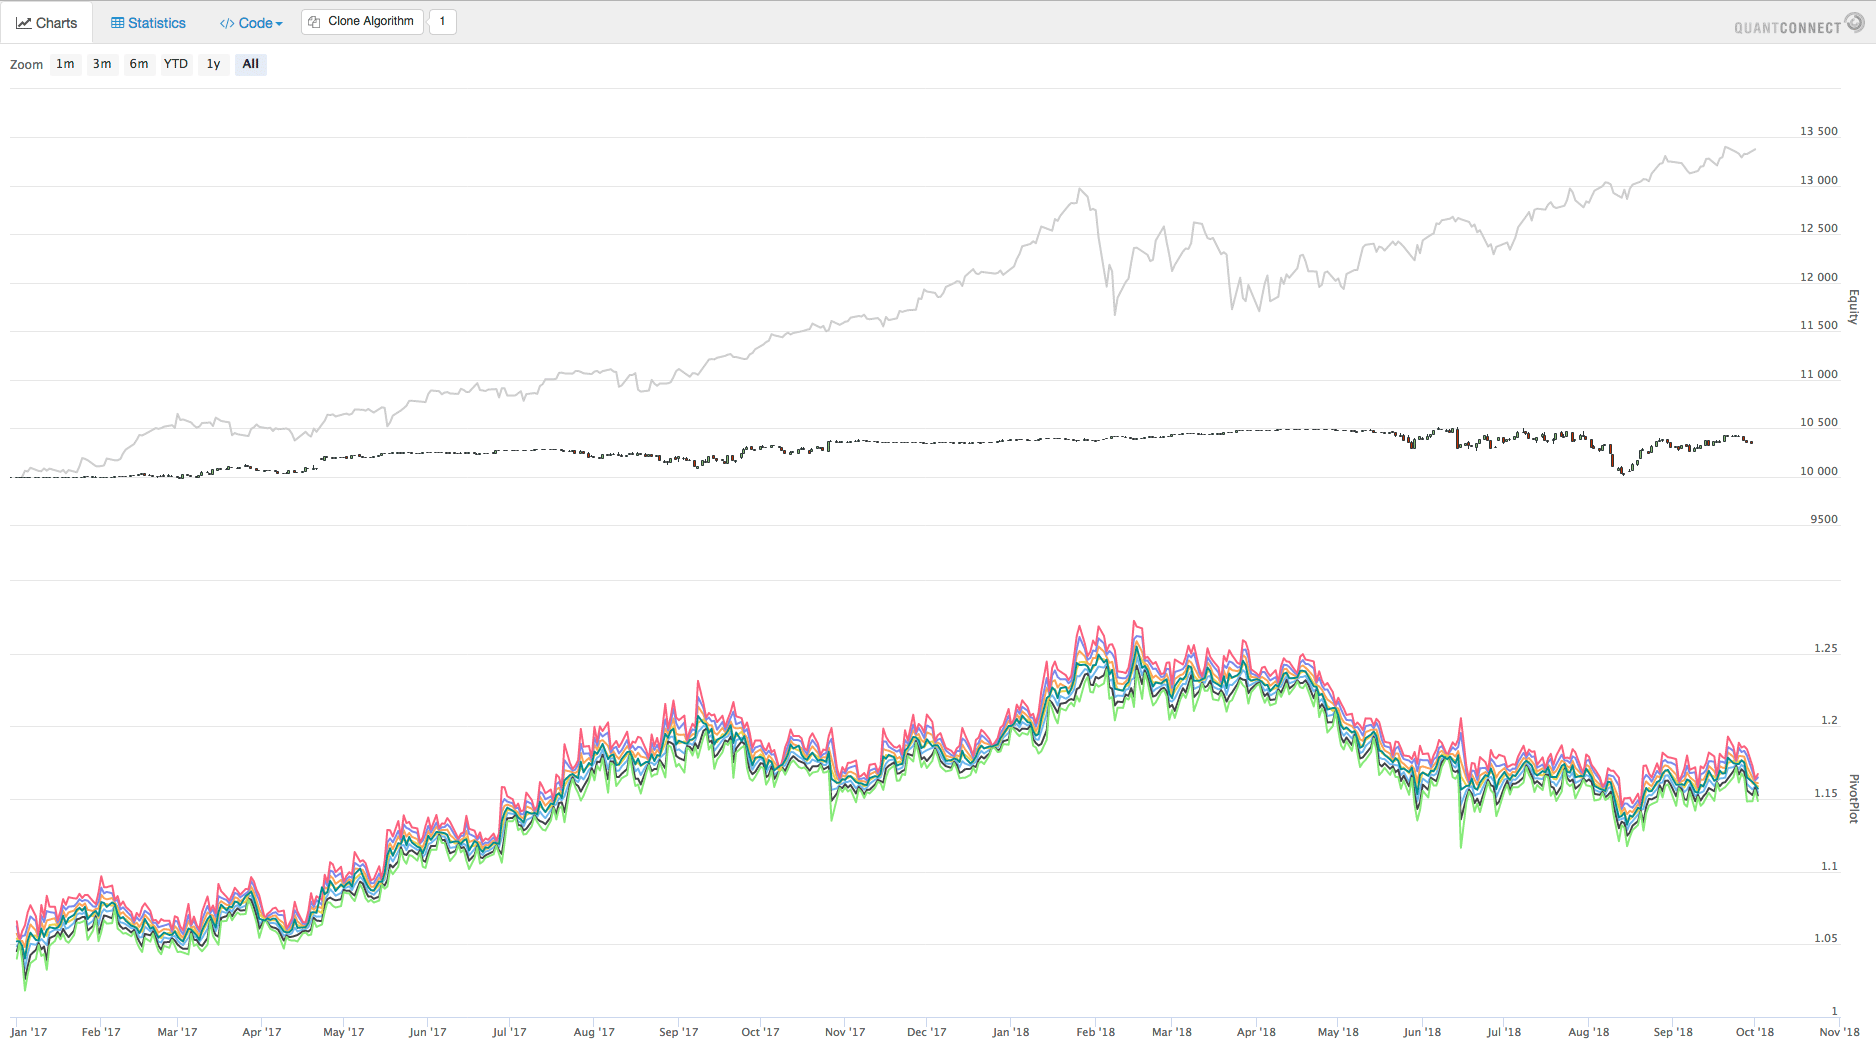
Task: Click the Clone Algorithm button
Action: [x=362, y=21]
